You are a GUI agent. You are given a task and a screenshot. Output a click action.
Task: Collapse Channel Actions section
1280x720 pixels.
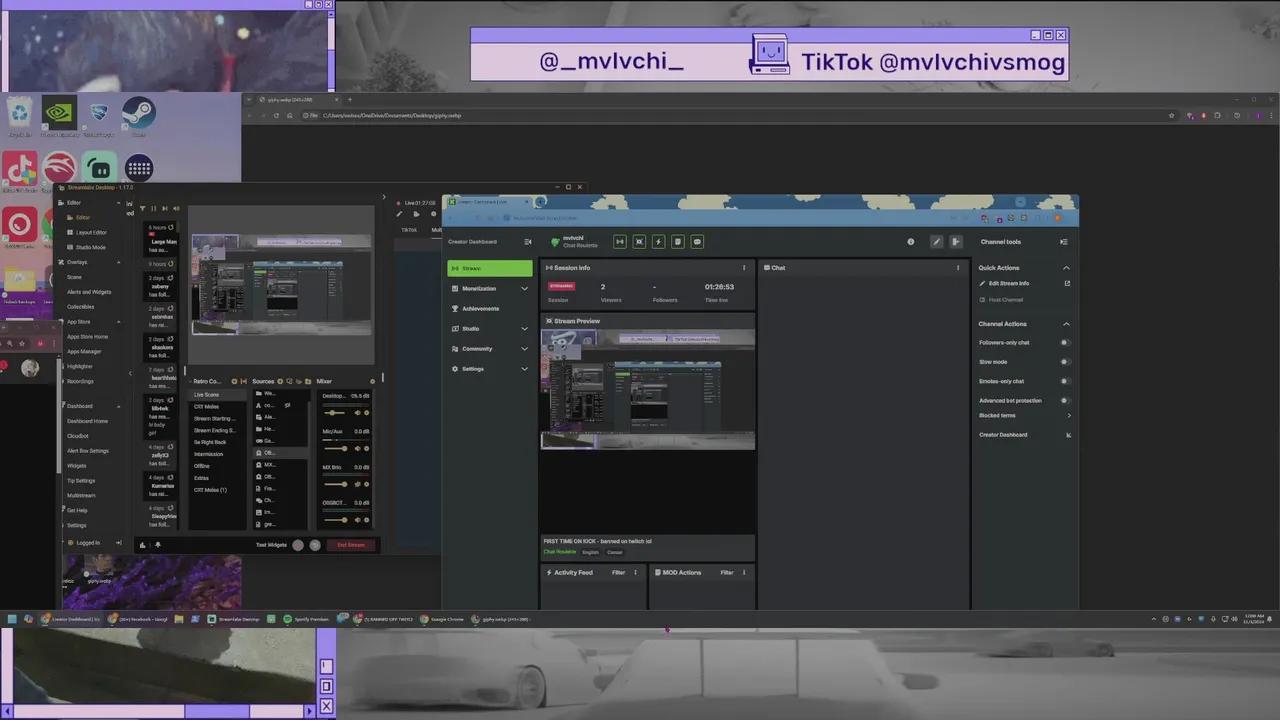point(1066,324)
